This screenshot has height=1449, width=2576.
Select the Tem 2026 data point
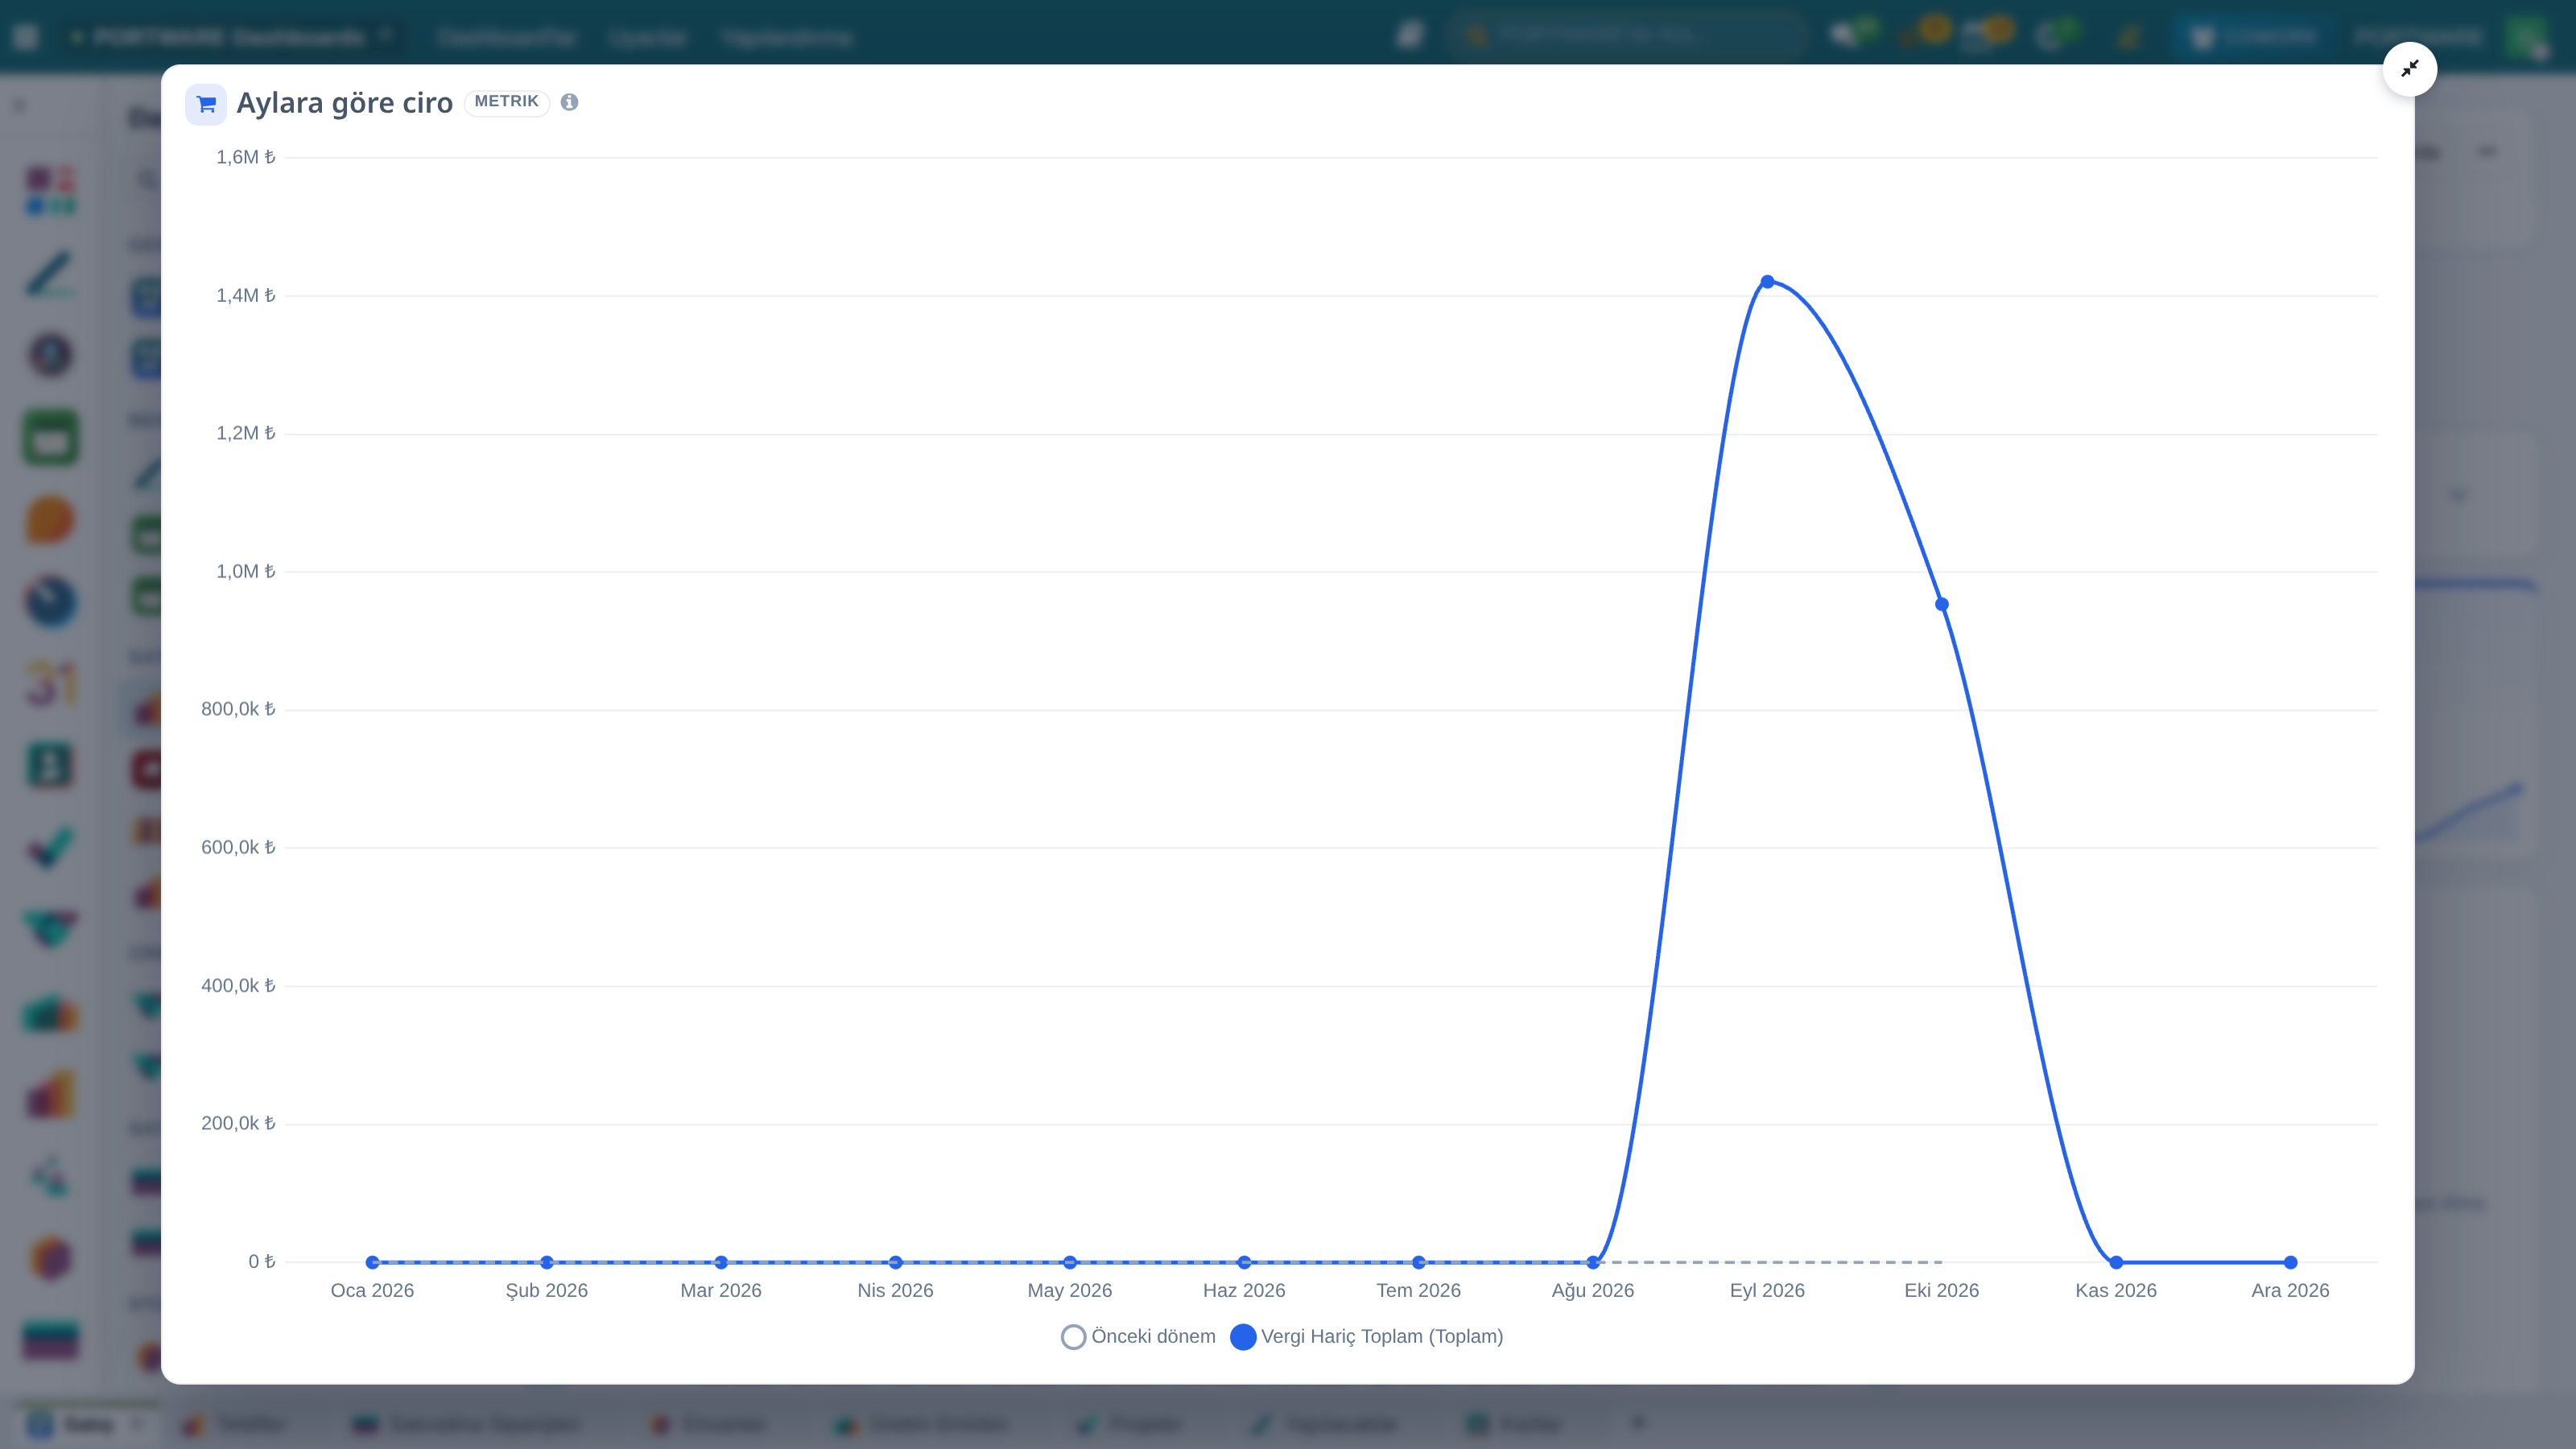click(x=1418, y=1262)
